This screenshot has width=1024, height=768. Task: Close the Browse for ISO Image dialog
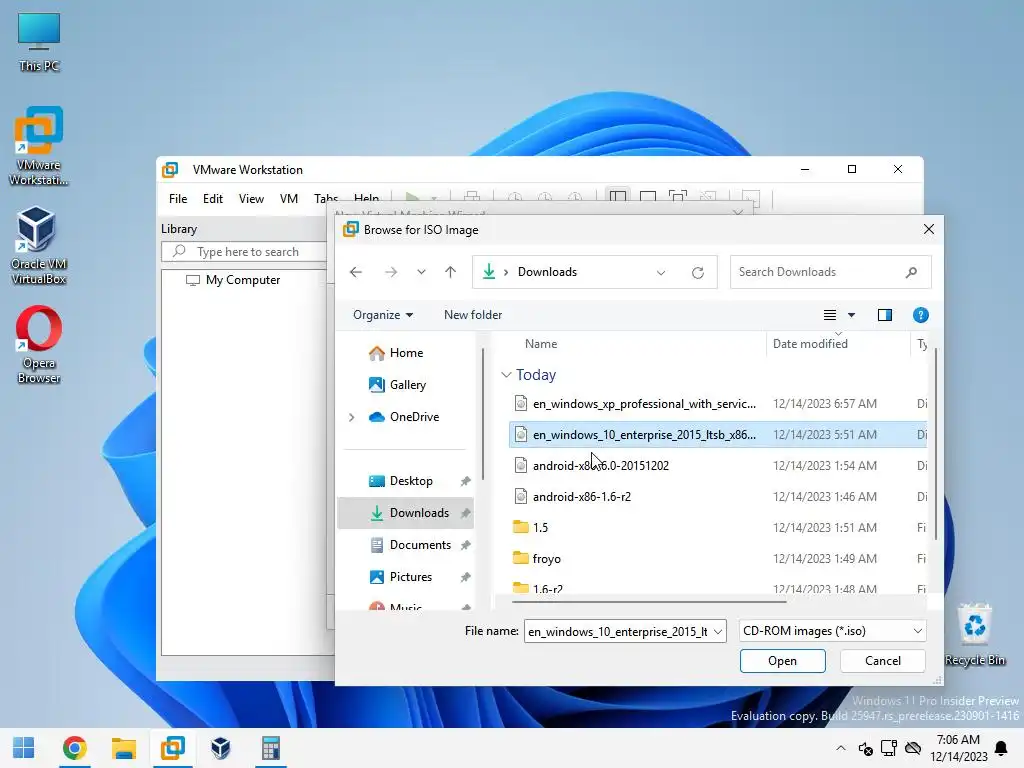(929, 229)
